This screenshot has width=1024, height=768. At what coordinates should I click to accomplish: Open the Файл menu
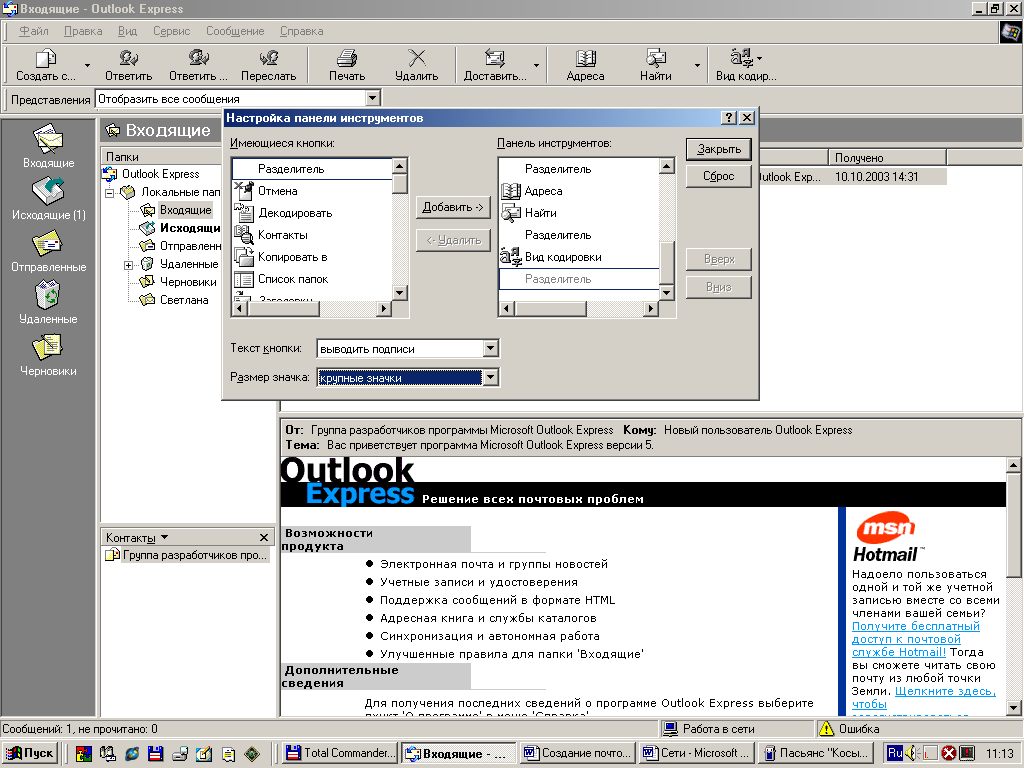(33, 31)
